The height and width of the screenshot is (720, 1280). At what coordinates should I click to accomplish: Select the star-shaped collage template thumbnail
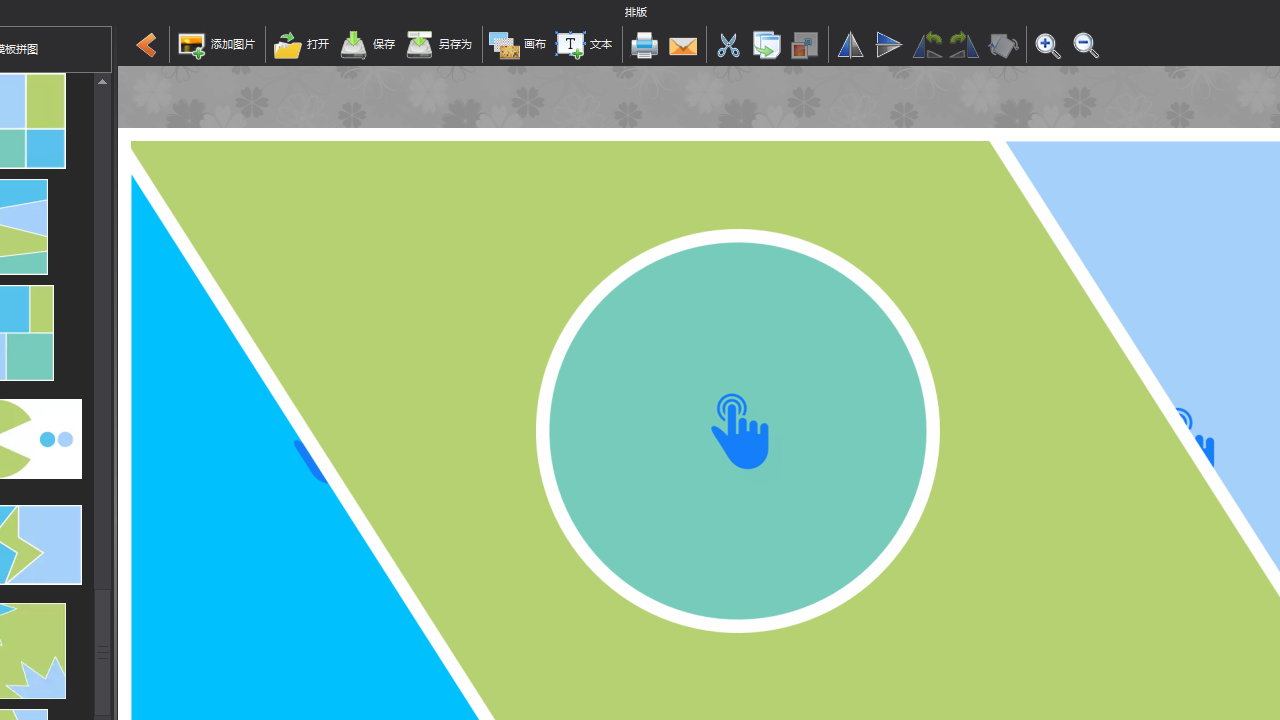pyautogui.click(x=40, y=545)
